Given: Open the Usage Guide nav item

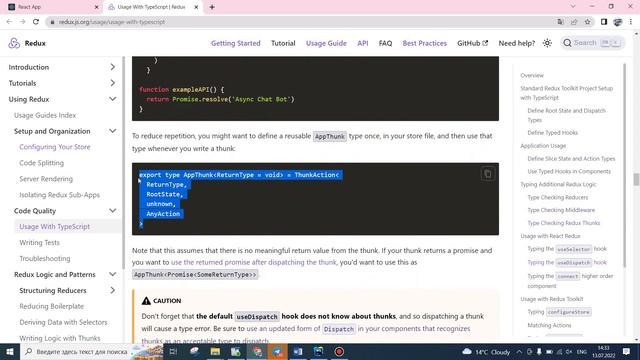Looking at the screenshot, I should pos(326,43).
